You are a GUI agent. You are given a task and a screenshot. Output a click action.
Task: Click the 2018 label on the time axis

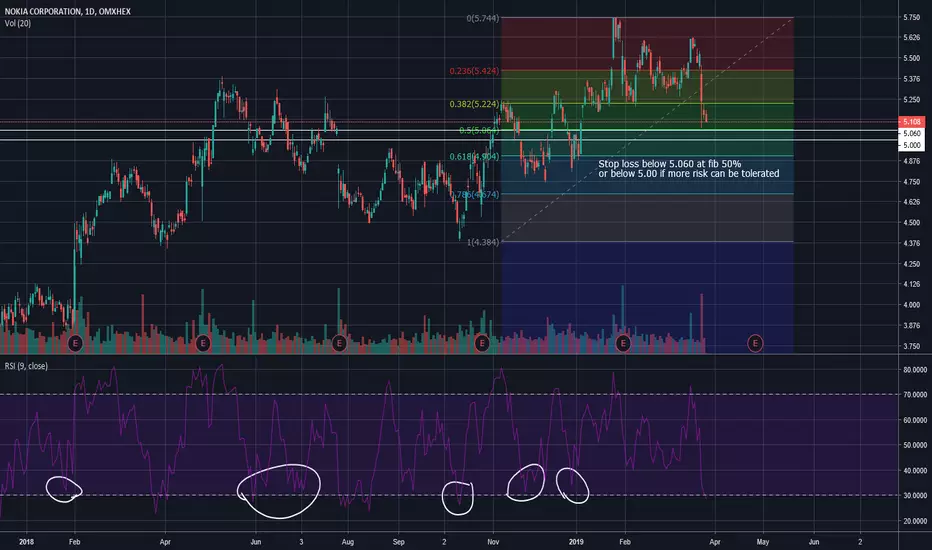(26, 542)
